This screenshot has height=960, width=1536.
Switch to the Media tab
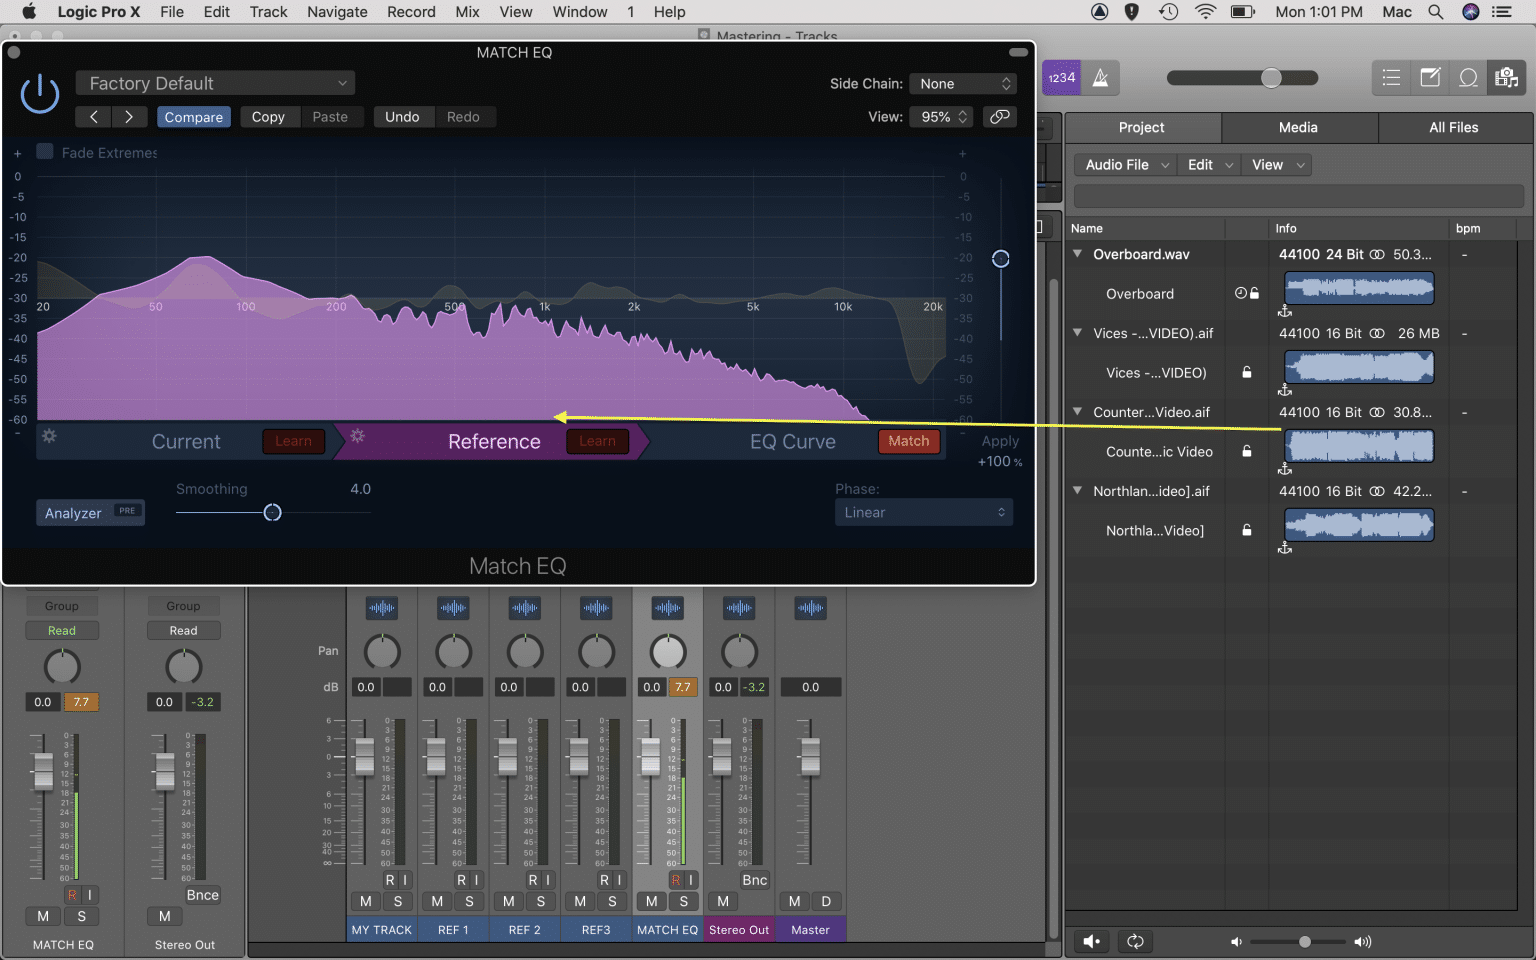[x=1297, y=127]
